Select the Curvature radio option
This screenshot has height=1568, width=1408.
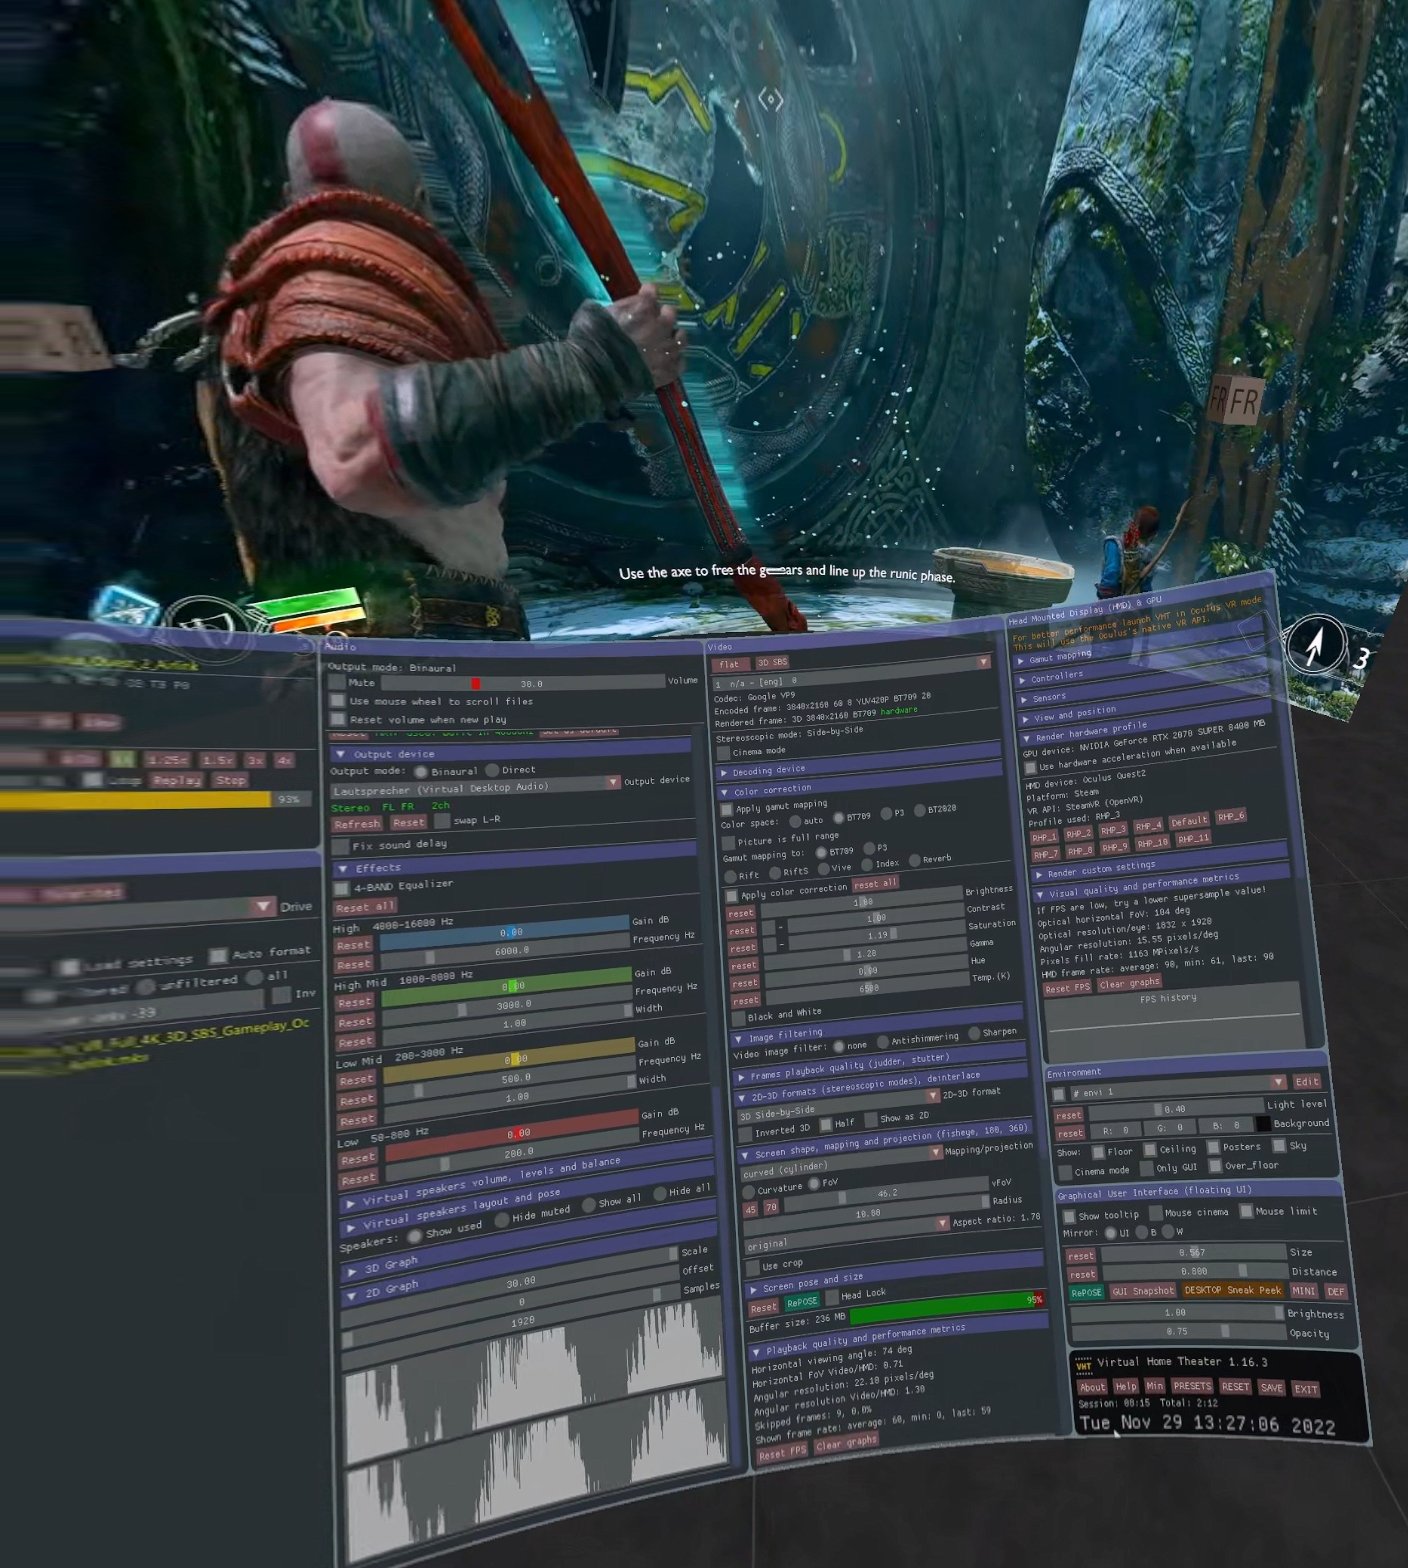coord(749,1192)
